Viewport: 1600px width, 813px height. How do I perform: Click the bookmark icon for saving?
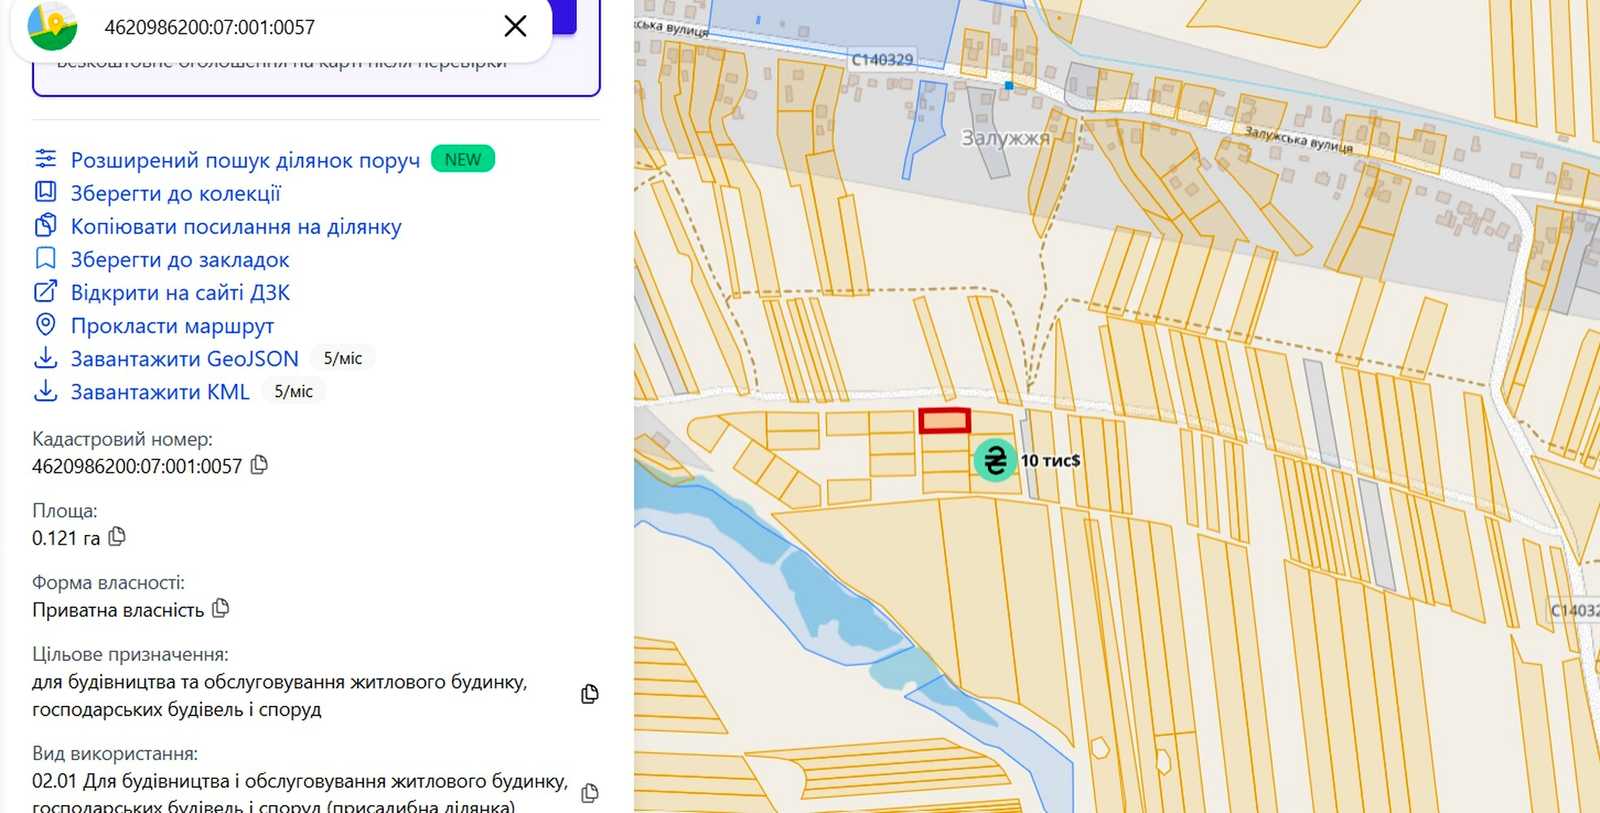pos(45,258)
